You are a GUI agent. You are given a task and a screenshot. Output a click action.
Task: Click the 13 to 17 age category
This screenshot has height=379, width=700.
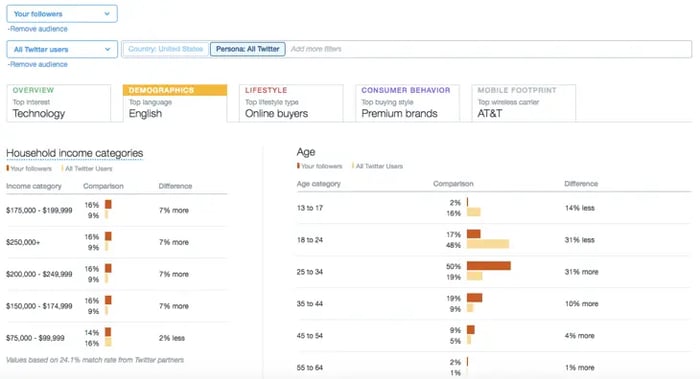(310, 208)
